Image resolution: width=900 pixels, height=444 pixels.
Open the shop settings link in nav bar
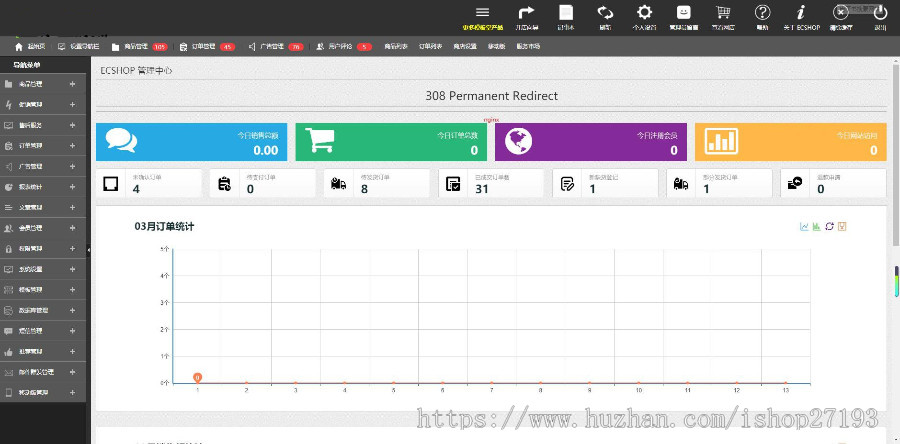pyautogui.click(x=465, y=47)
